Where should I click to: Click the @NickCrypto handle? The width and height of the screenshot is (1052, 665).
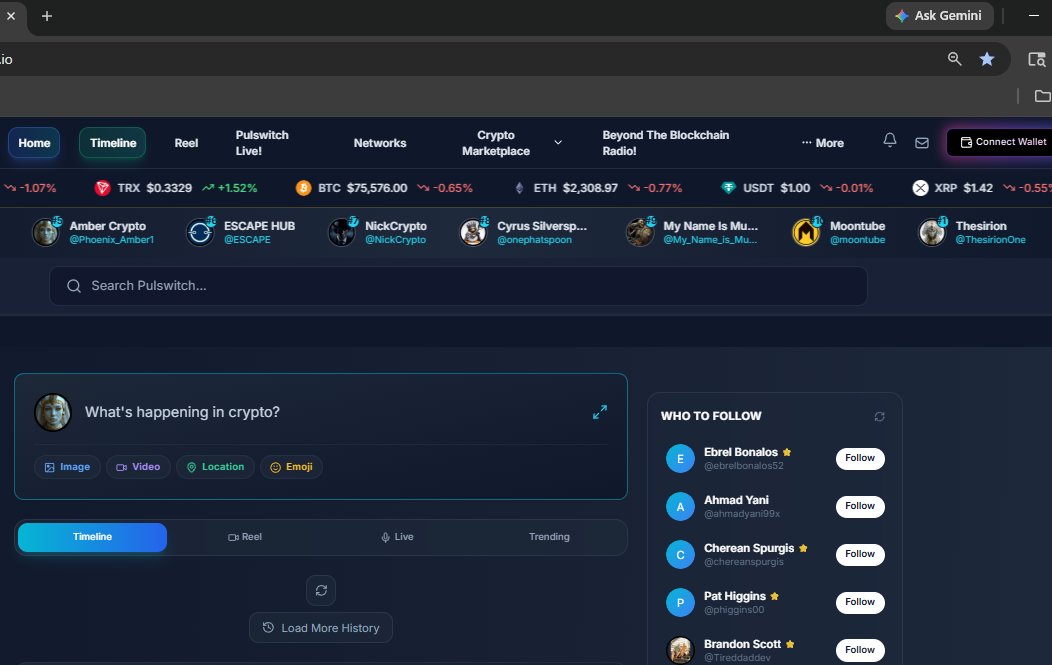point(395,240)
